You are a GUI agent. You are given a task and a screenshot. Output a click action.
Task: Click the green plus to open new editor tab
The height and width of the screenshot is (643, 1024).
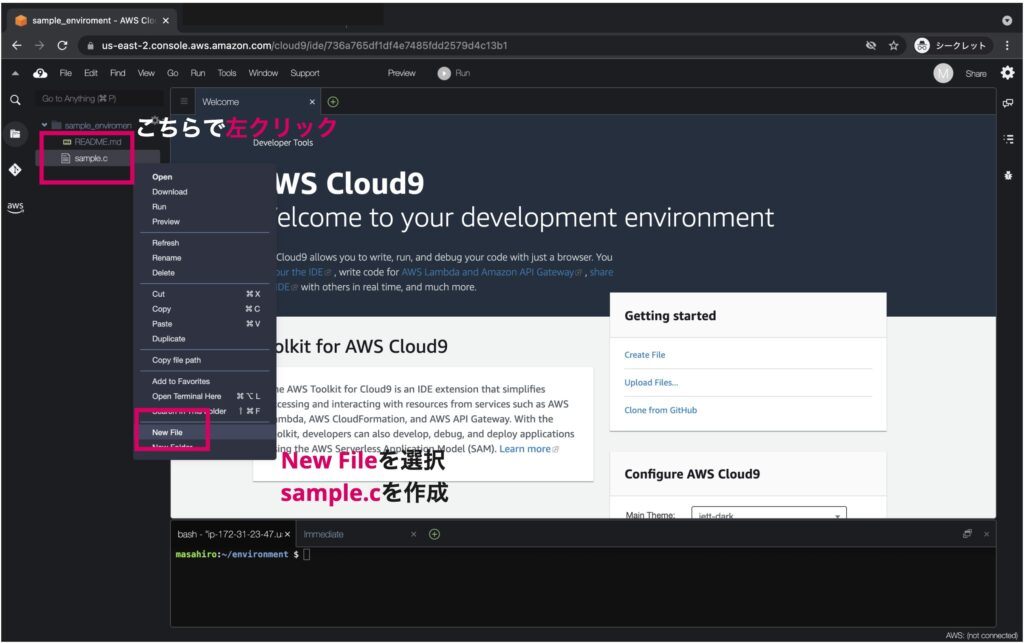(x=333, y=102)
